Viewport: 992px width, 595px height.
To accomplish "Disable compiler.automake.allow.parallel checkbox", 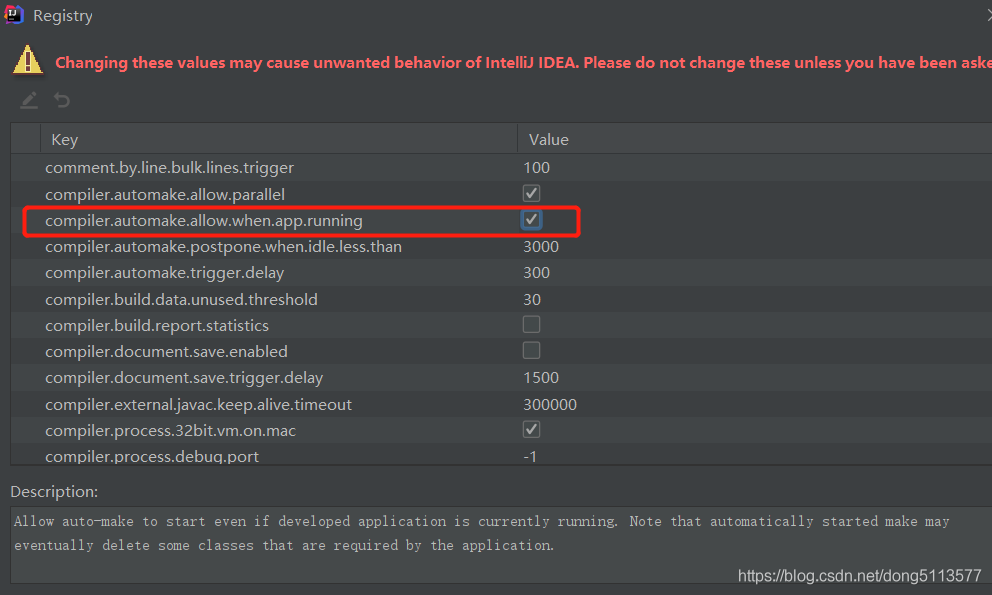I will pyautogui.click(x=532, y=193).
